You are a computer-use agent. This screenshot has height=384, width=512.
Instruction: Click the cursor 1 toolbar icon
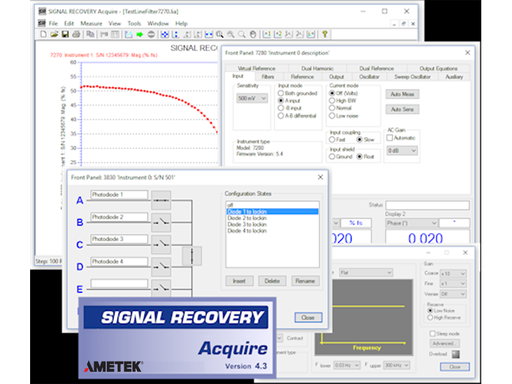[267, 34]
